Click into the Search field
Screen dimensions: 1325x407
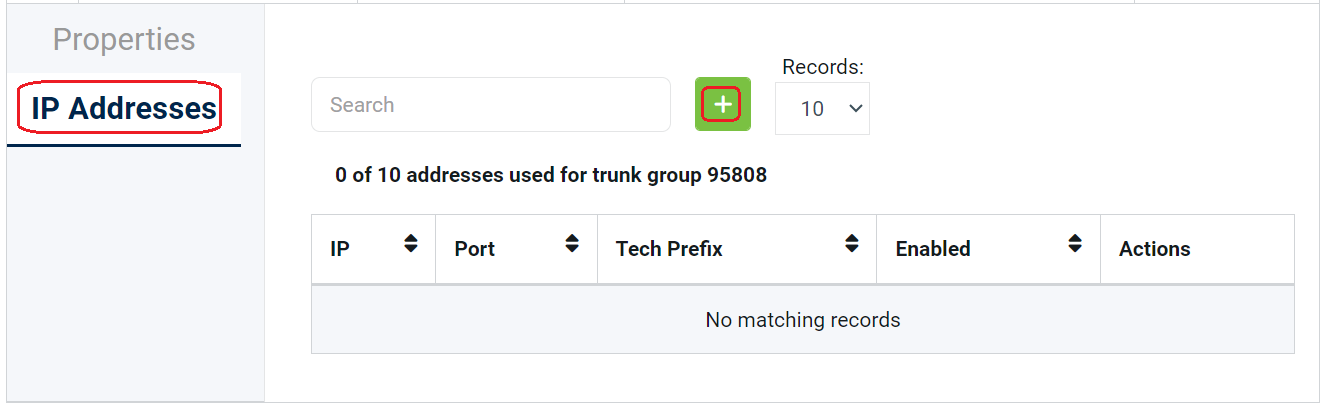490,104
